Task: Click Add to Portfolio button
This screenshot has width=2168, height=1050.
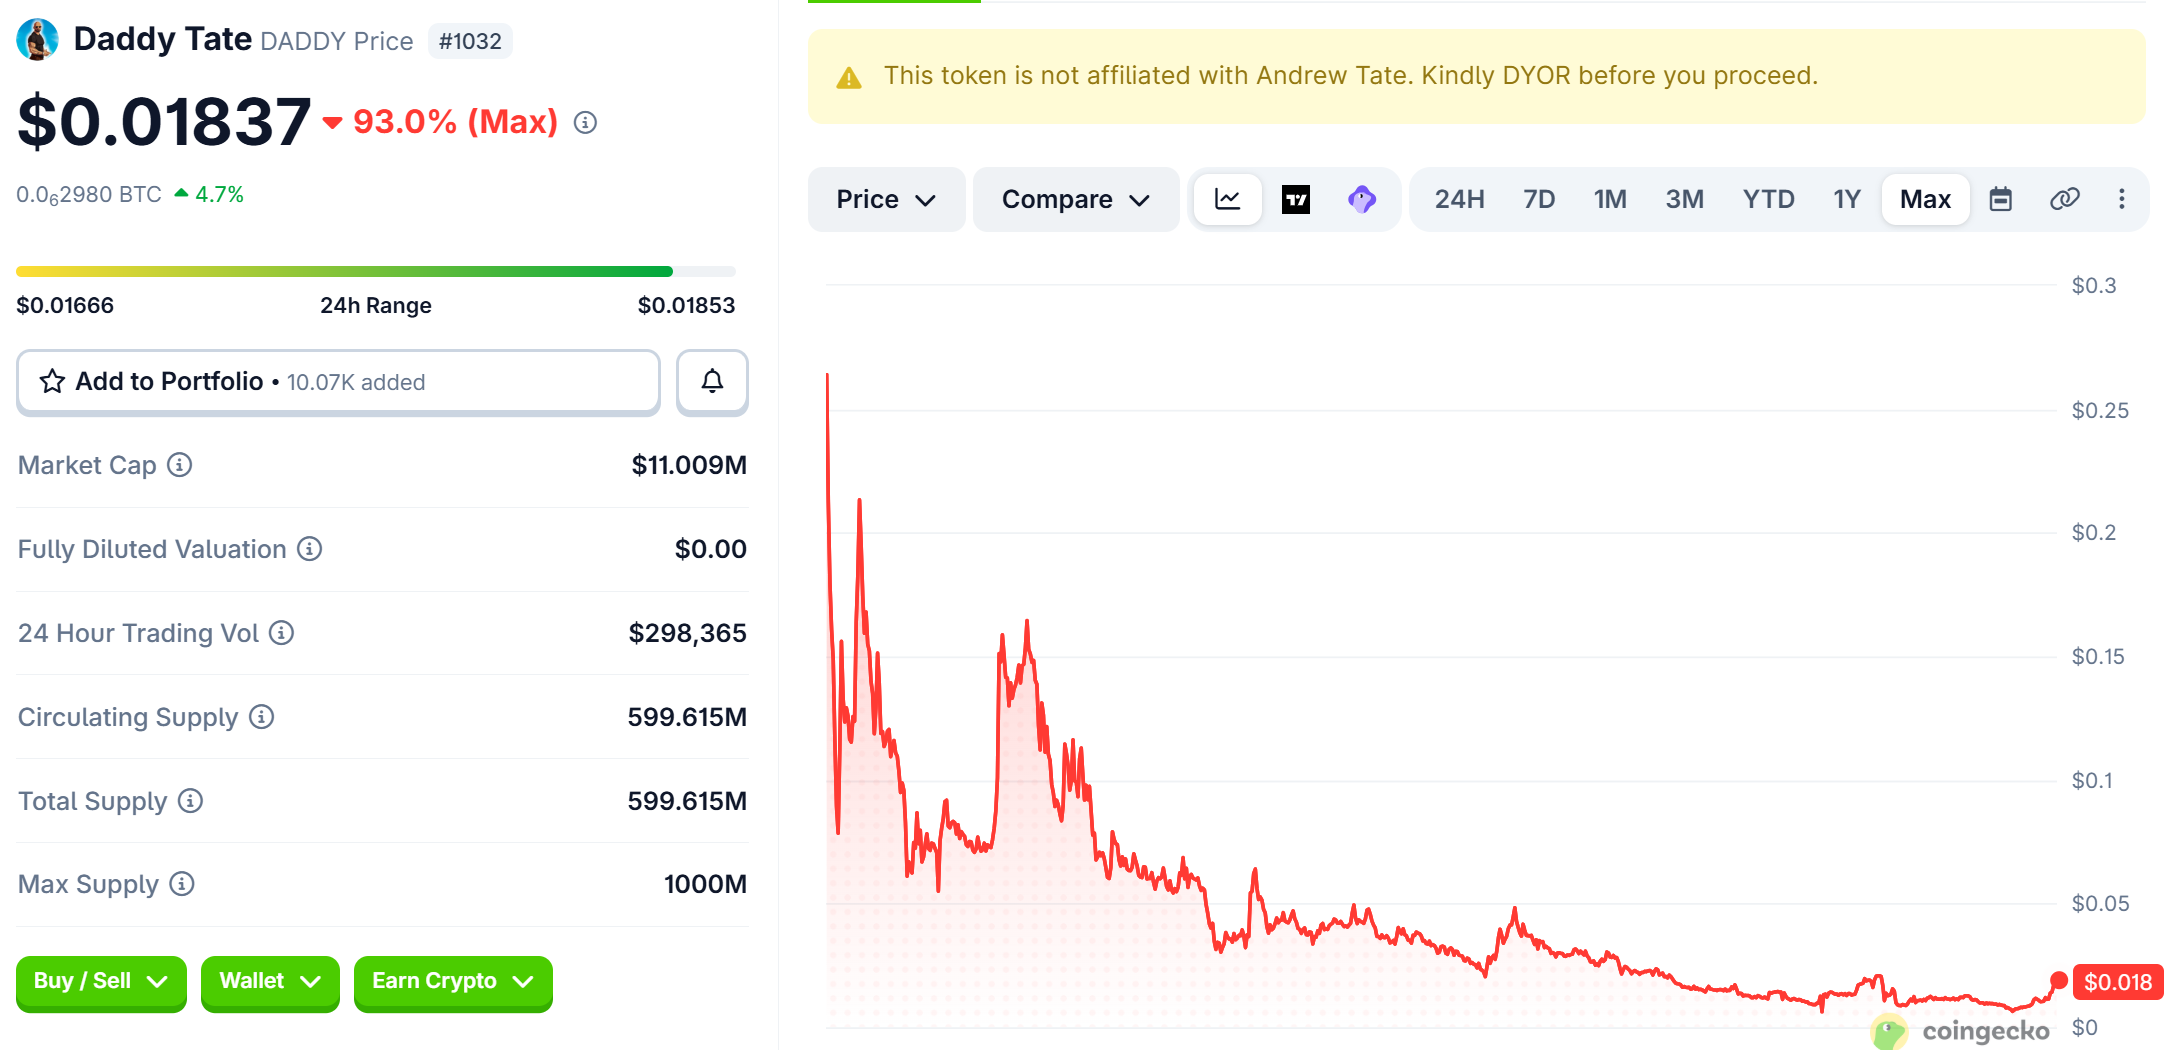Action: click(338, 381)
